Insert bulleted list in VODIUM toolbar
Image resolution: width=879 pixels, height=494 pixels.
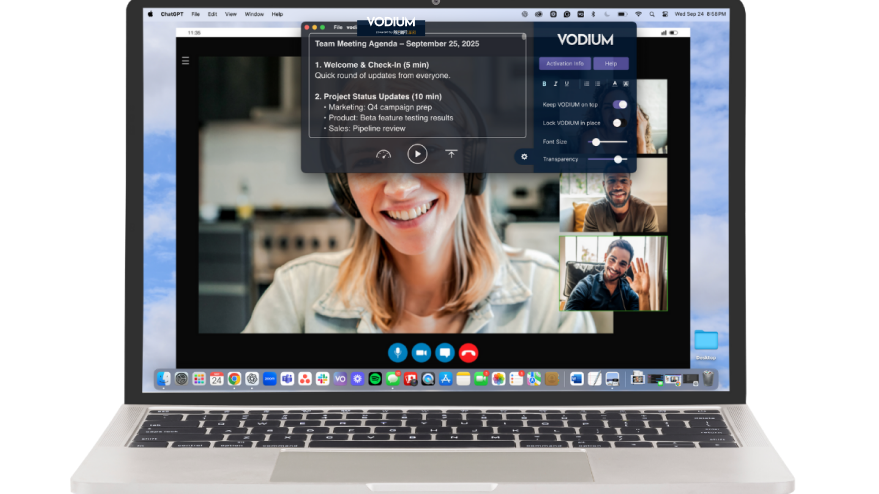pyautogui.click(x=598, y=84)
